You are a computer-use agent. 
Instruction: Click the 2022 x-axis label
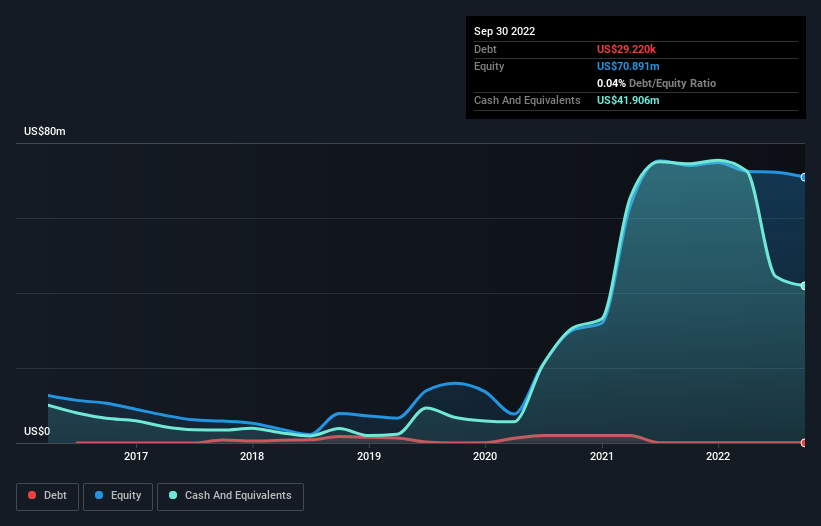pos(718,456)
